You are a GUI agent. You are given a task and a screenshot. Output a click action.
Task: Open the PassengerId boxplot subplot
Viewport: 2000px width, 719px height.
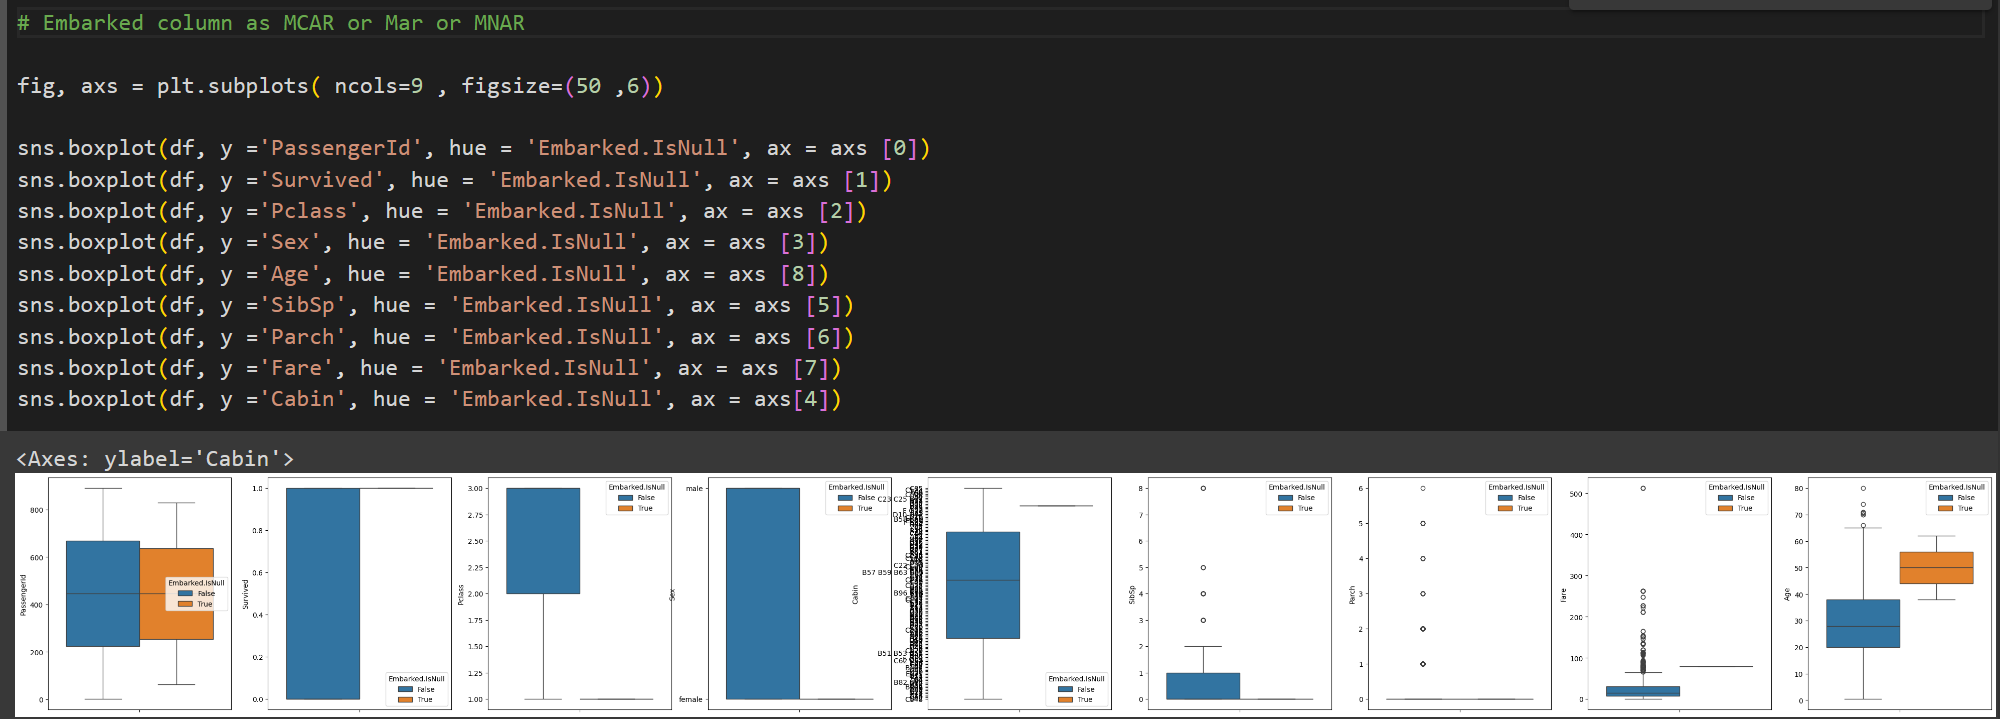[139, 594]
